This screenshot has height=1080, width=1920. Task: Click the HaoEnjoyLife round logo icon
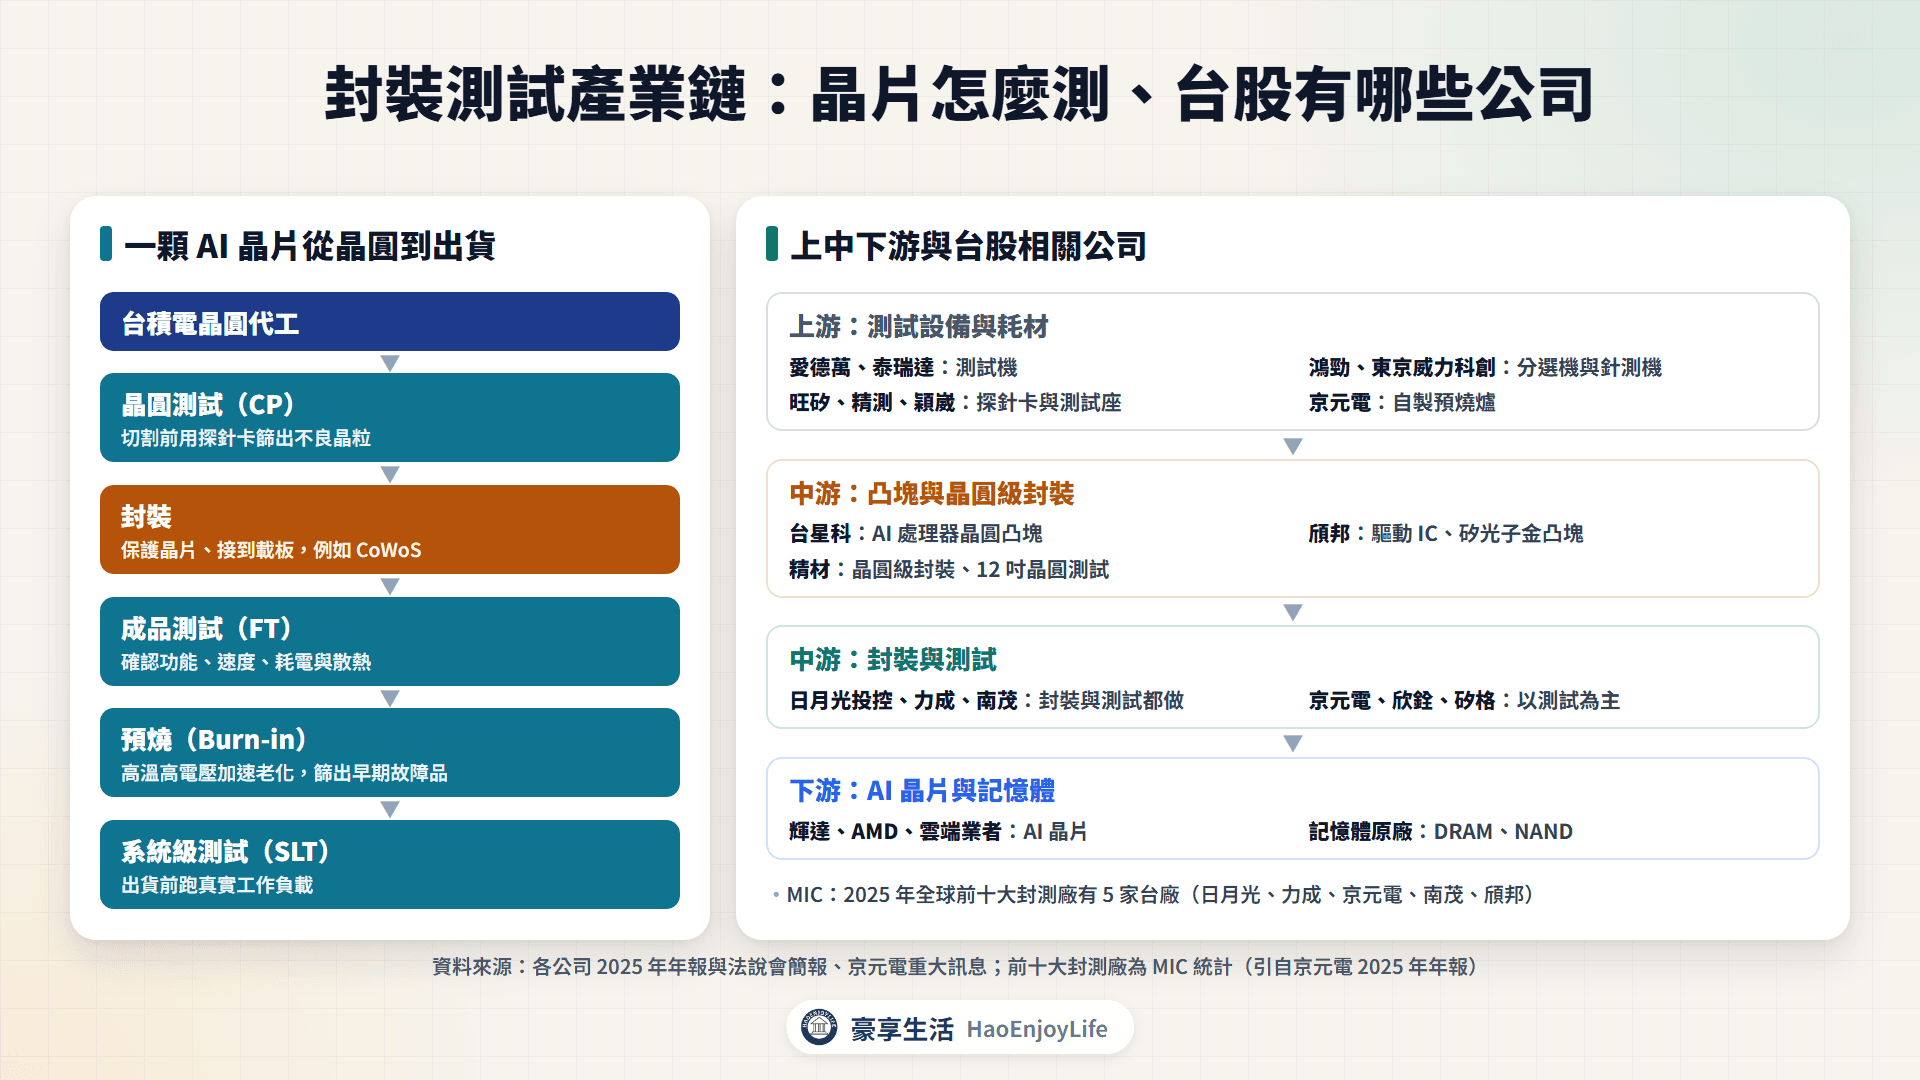(819, 1027)
